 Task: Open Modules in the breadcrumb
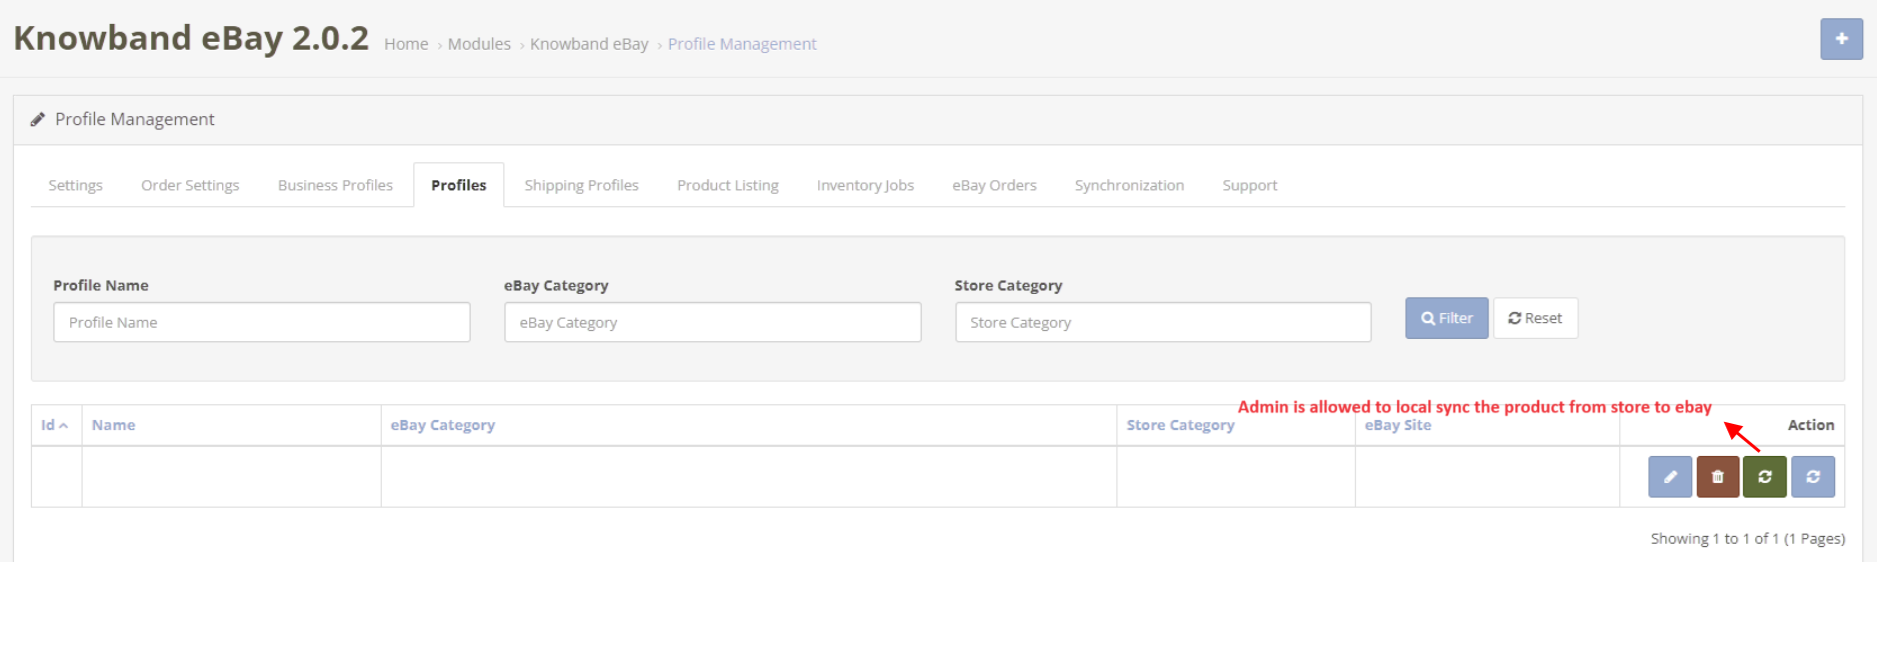[479, 44]
